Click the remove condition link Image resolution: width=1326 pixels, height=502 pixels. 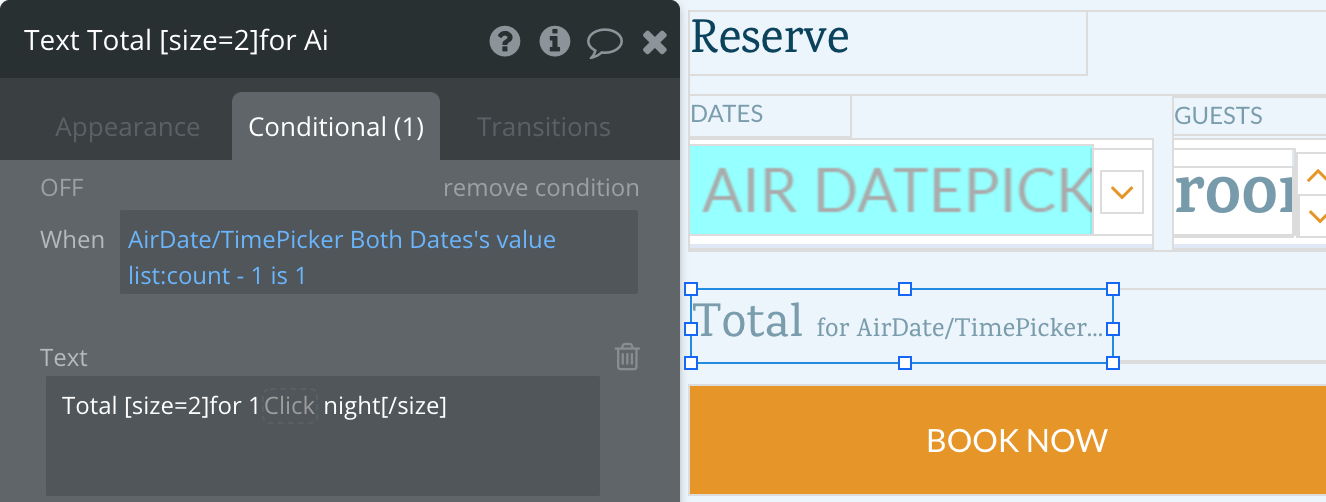coord(541,188)
